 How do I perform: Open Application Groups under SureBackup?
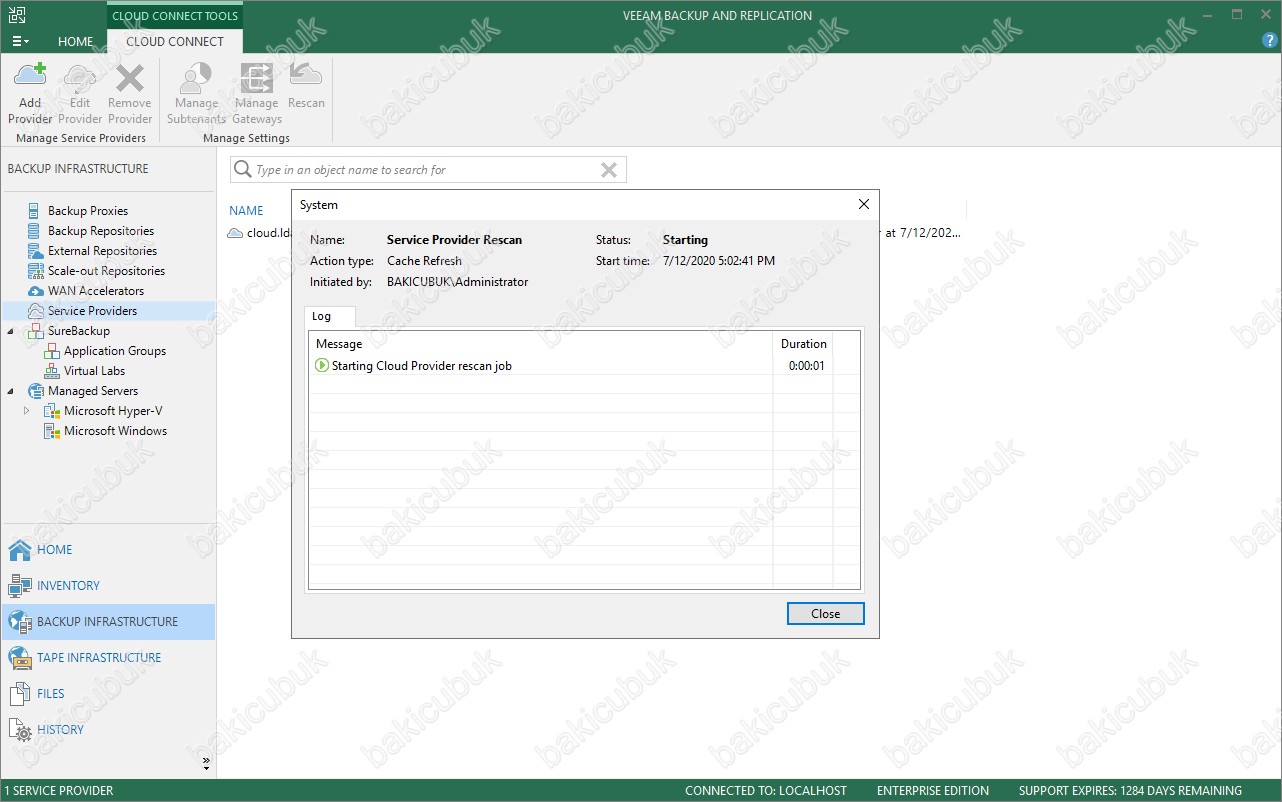[115, 351]
